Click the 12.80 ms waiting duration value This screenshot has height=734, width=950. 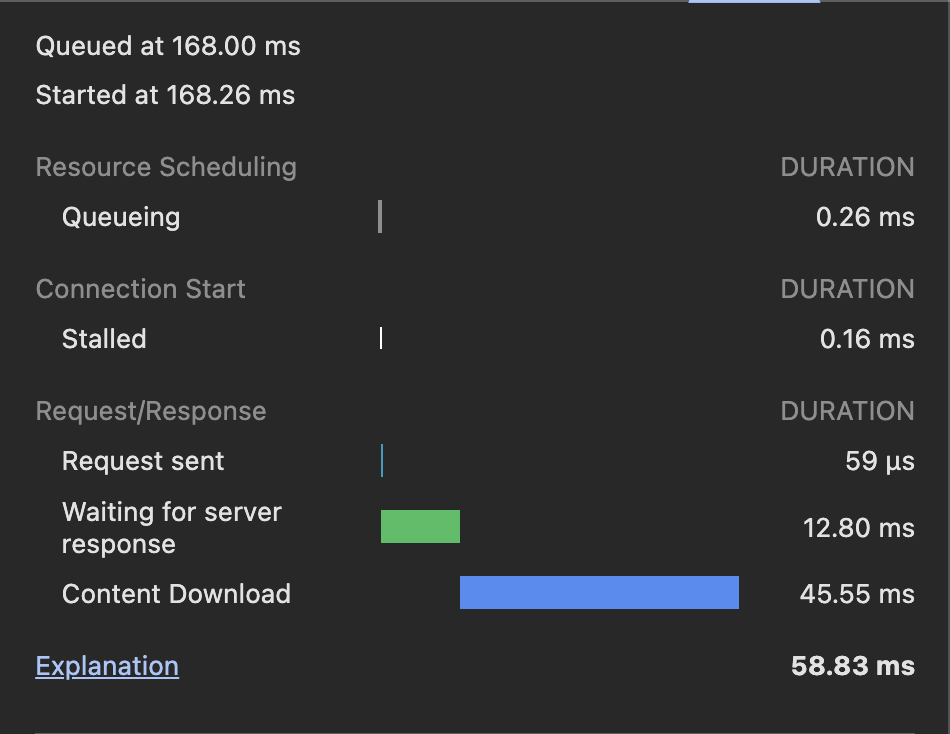pos(858,528)
